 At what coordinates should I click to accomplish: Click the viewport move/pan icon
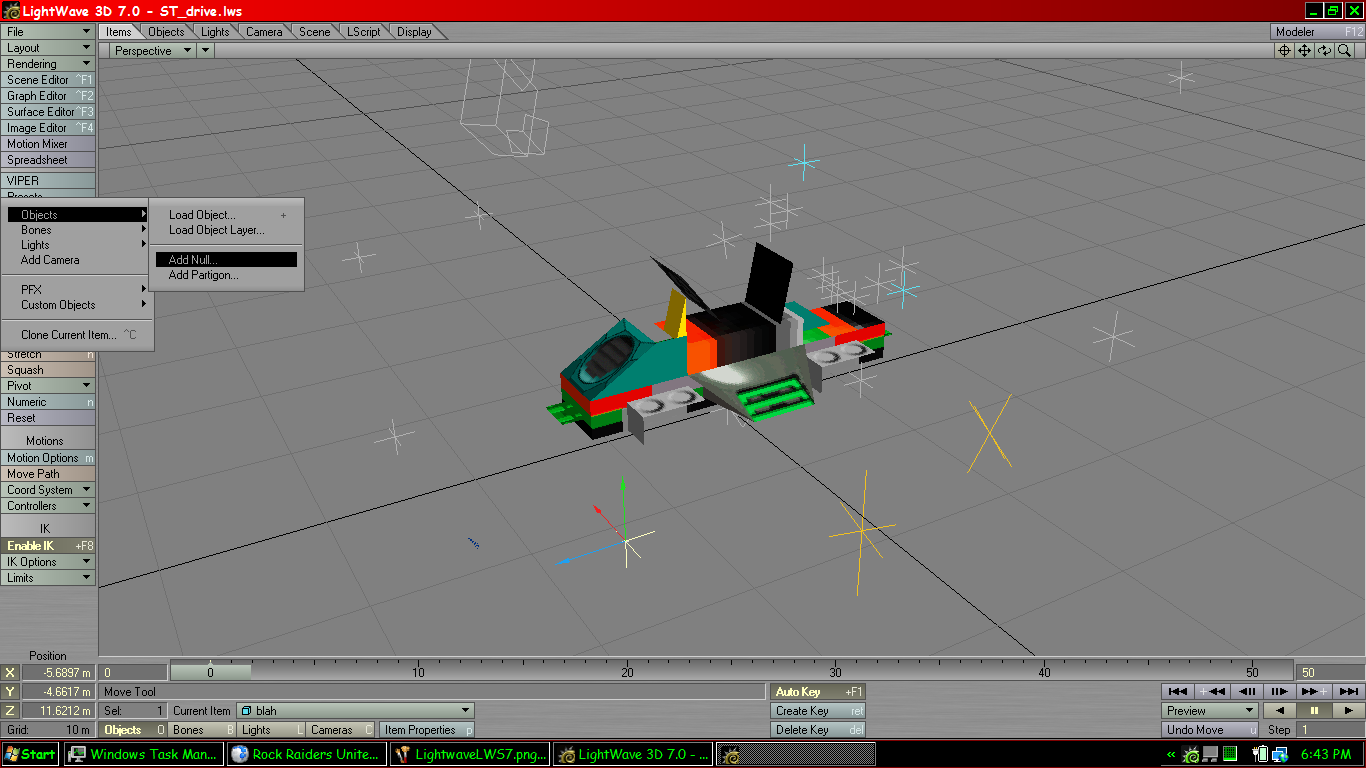pyautogui.click(x=1305, y=50)
